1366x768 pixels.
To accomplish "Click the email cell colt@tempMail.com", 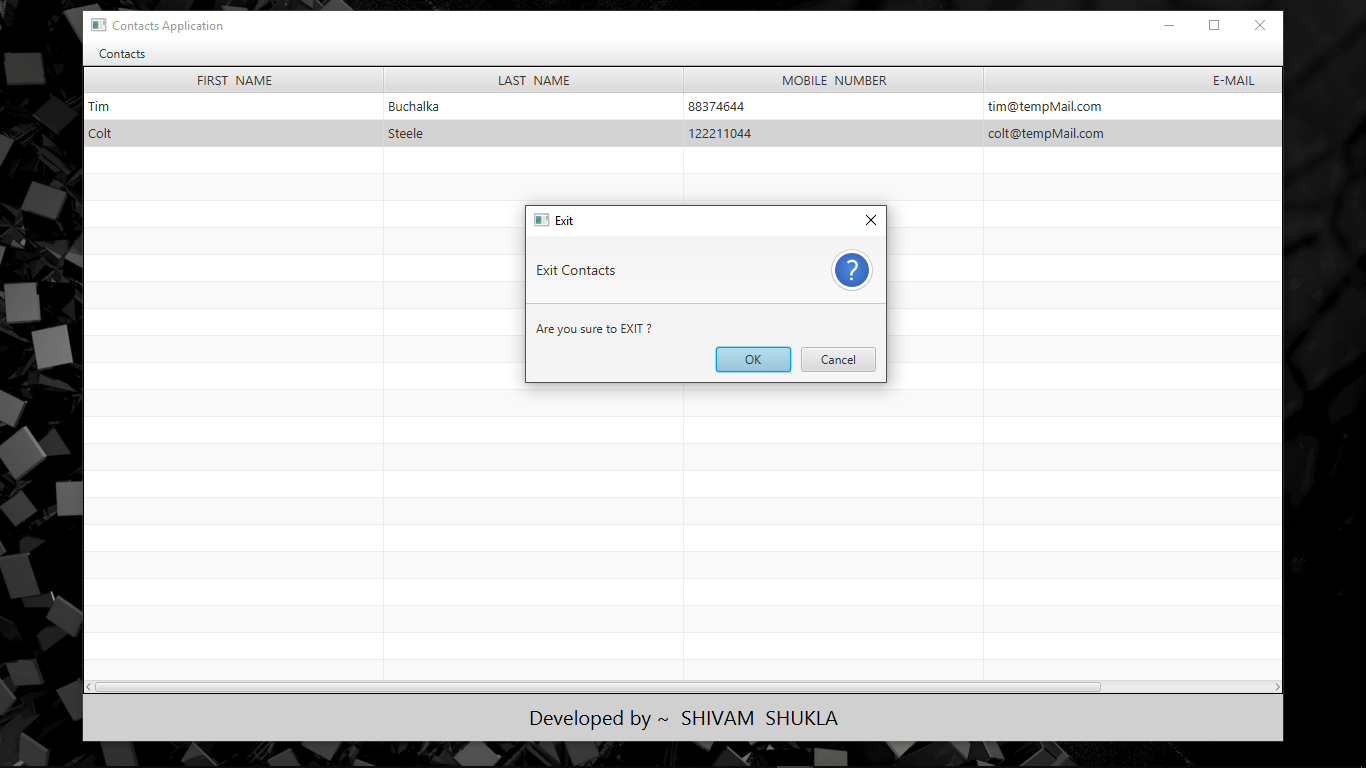I will (1046, 133).
